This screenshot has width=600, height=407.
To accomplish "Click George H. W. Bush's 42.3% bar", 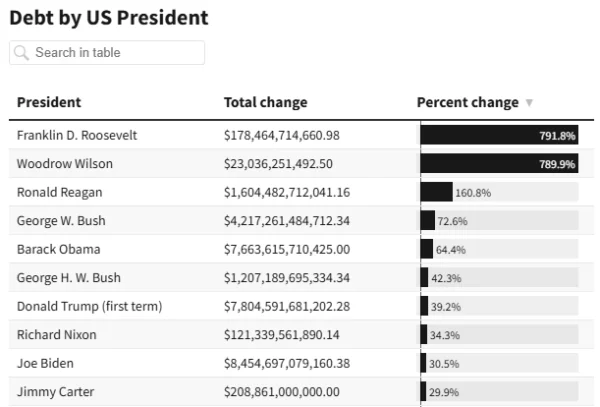I will point(425,278).
